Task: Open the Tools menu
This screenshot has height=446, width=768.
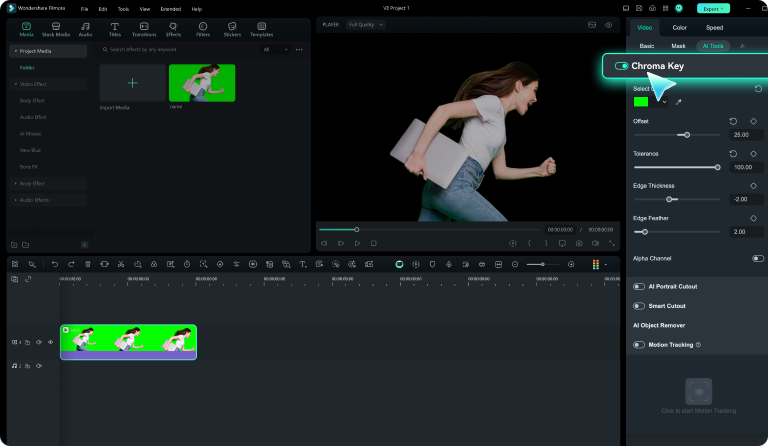Action: 123,8
